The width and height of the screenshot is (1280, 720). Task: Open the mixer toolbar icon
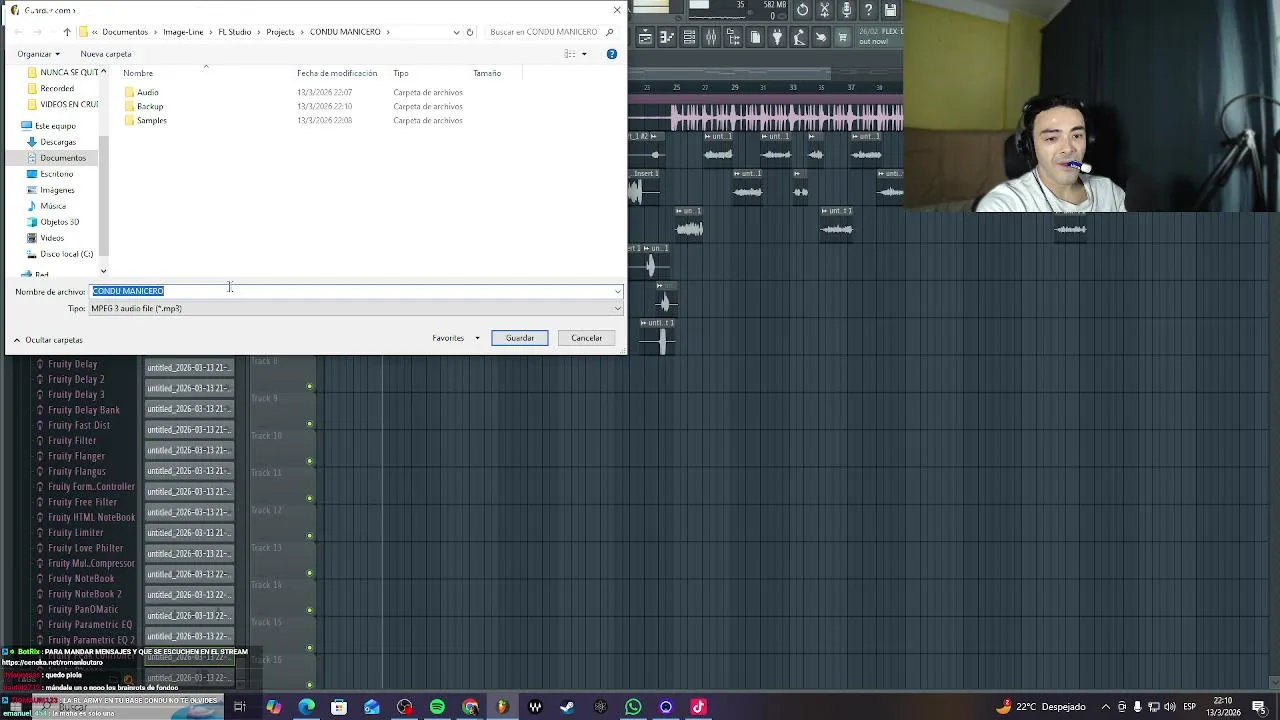point(711,37)
